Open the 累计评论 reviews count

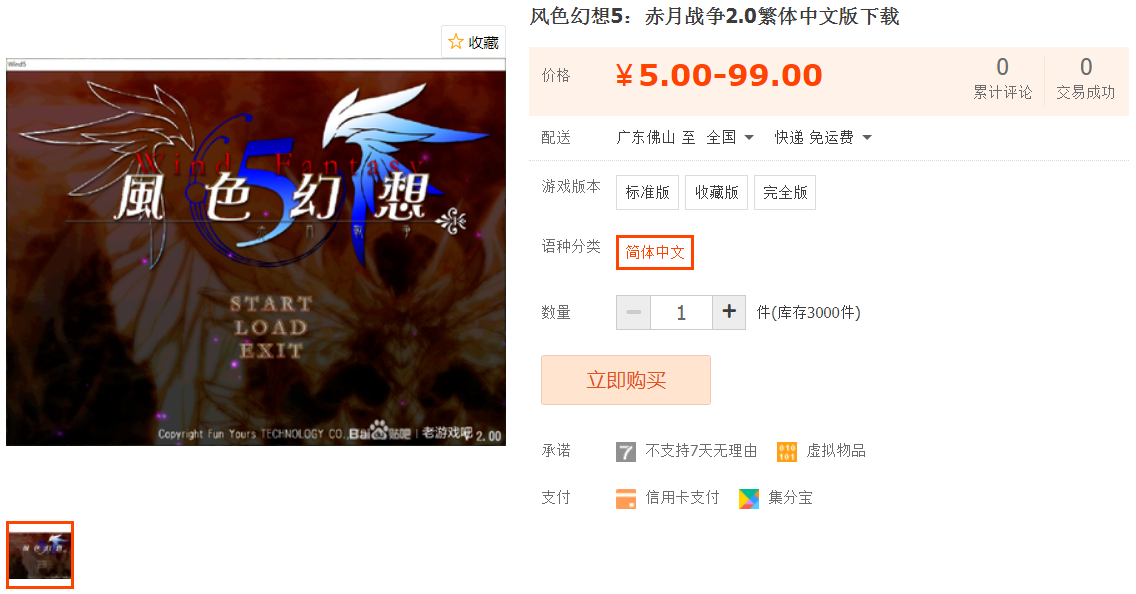coord(1003,78)
